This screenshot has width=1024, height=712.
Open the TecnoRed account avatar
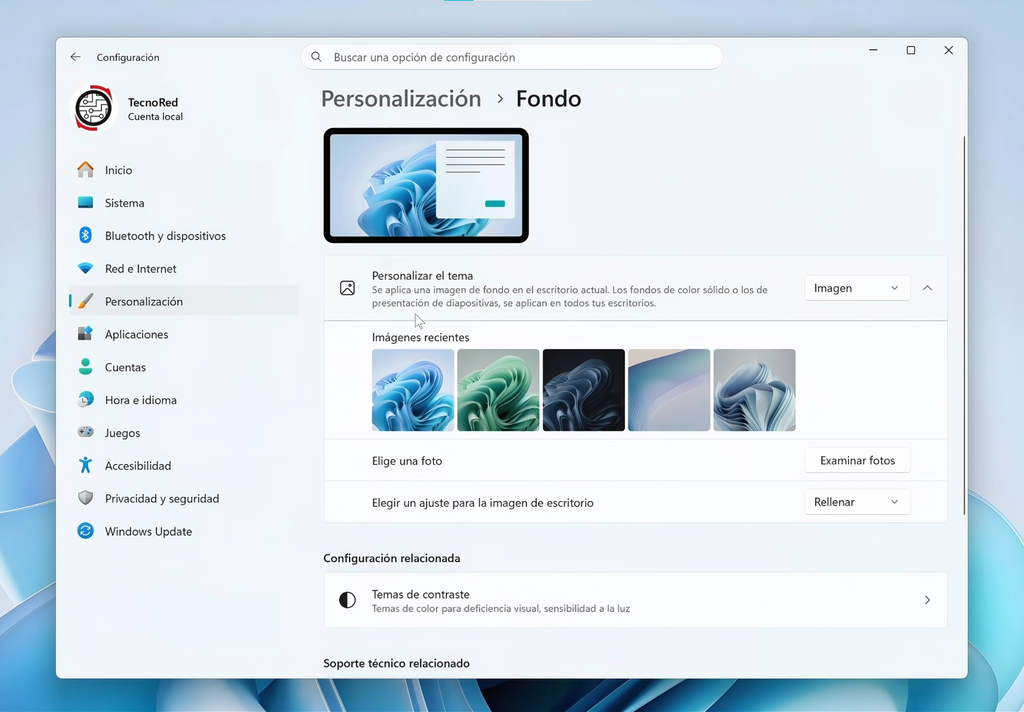[x=93, y=108]
